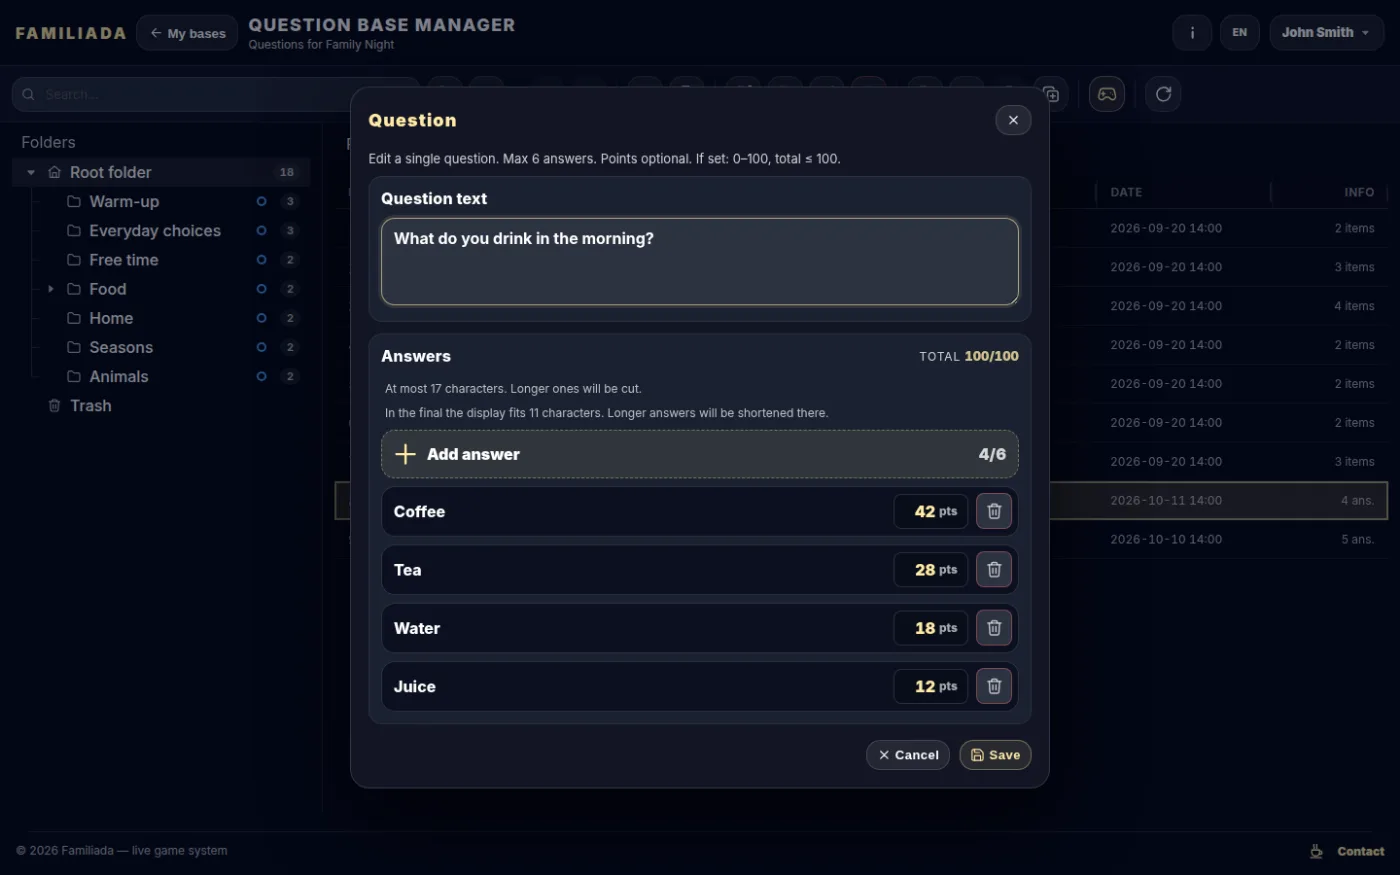Click the blue circle marker on Everyday choices
1400x875 pixels.
261,230
